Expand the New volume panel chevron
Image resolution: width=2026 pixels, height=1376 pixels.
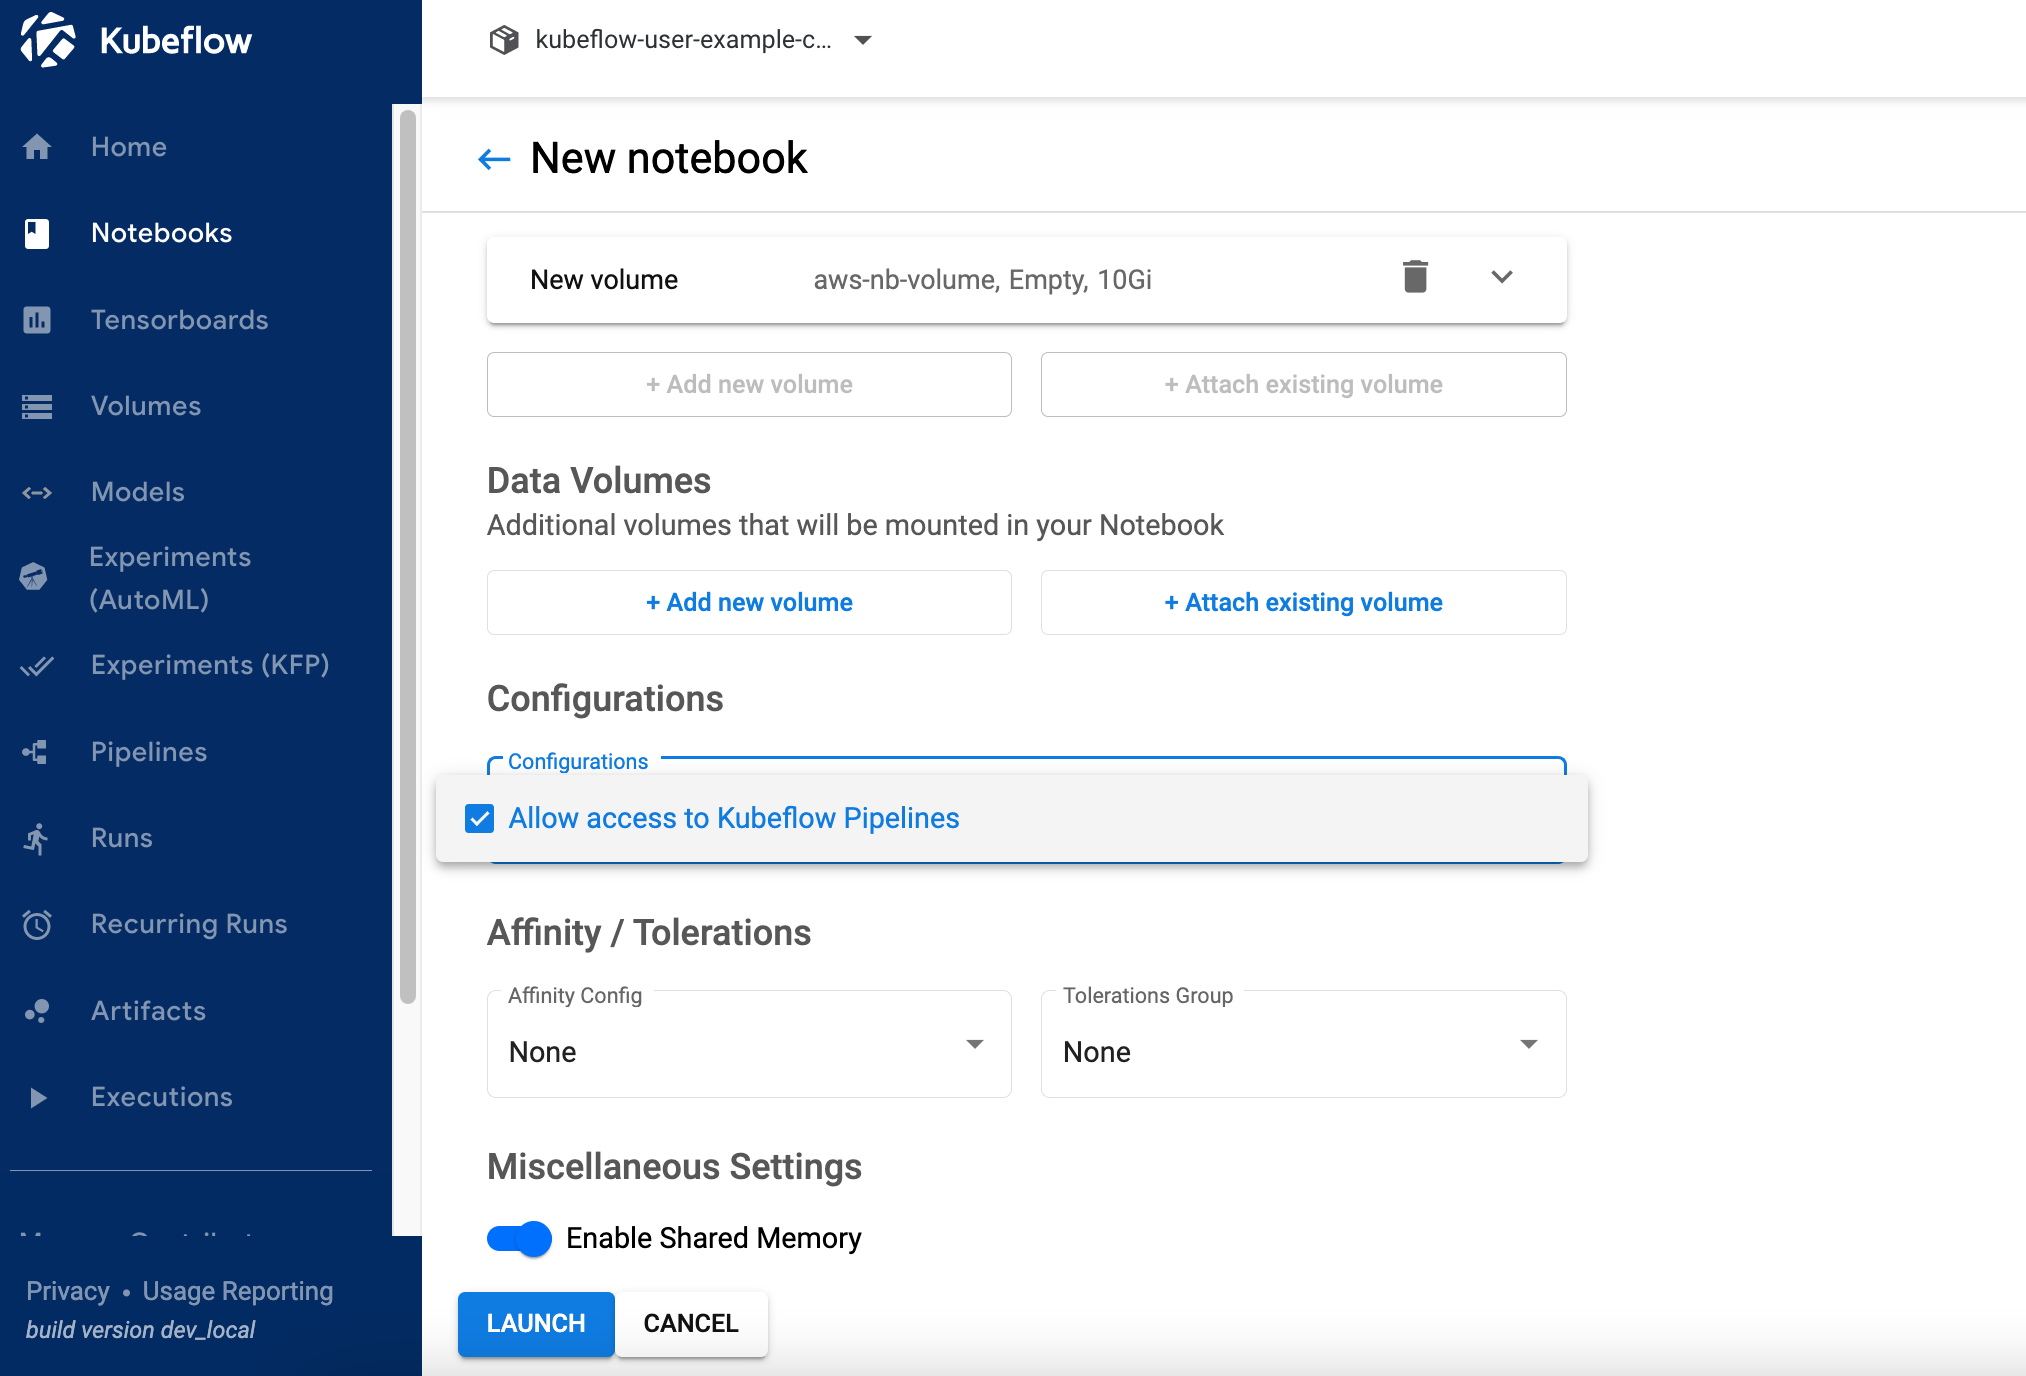point(1502,277)
